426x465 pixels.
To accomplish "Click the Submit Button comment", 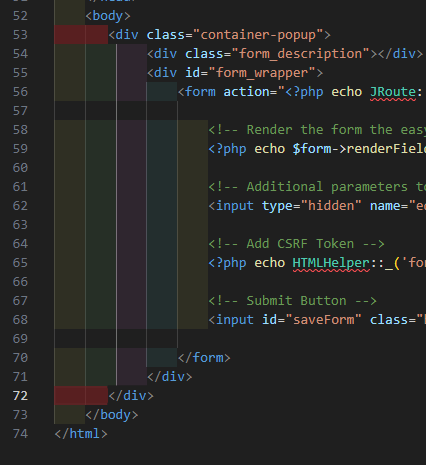I will pos(293,301).
